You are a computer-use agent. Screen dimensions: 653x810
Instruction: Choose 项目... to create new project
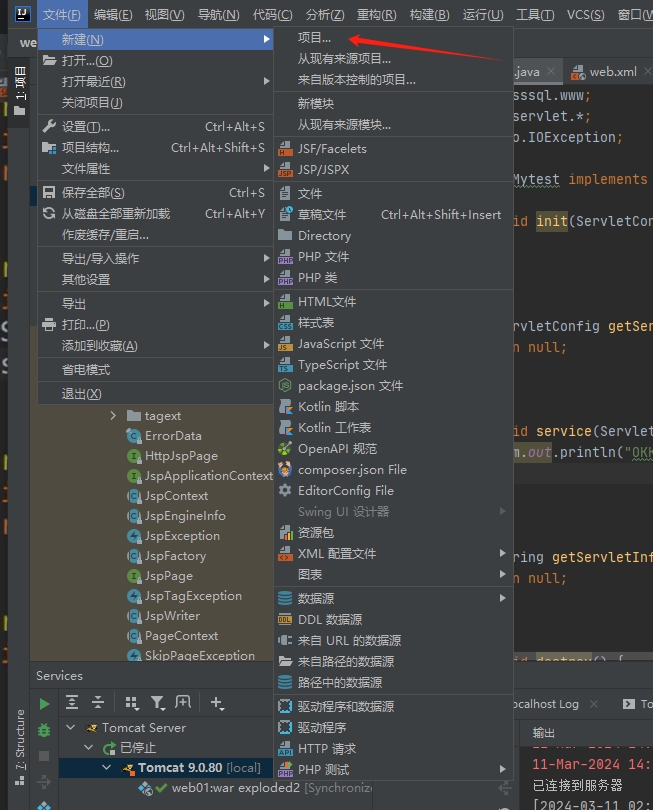393,38
